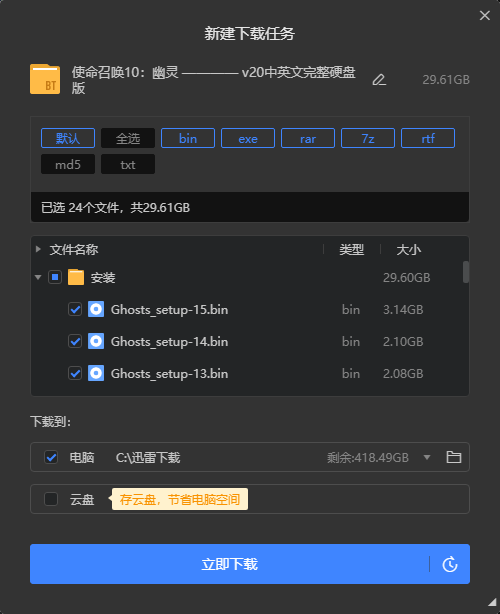This screenshot has width=500, height=614.
Task: Click the scheduled download clock icon
Action: pyautogui.click(x=450, y=564)
